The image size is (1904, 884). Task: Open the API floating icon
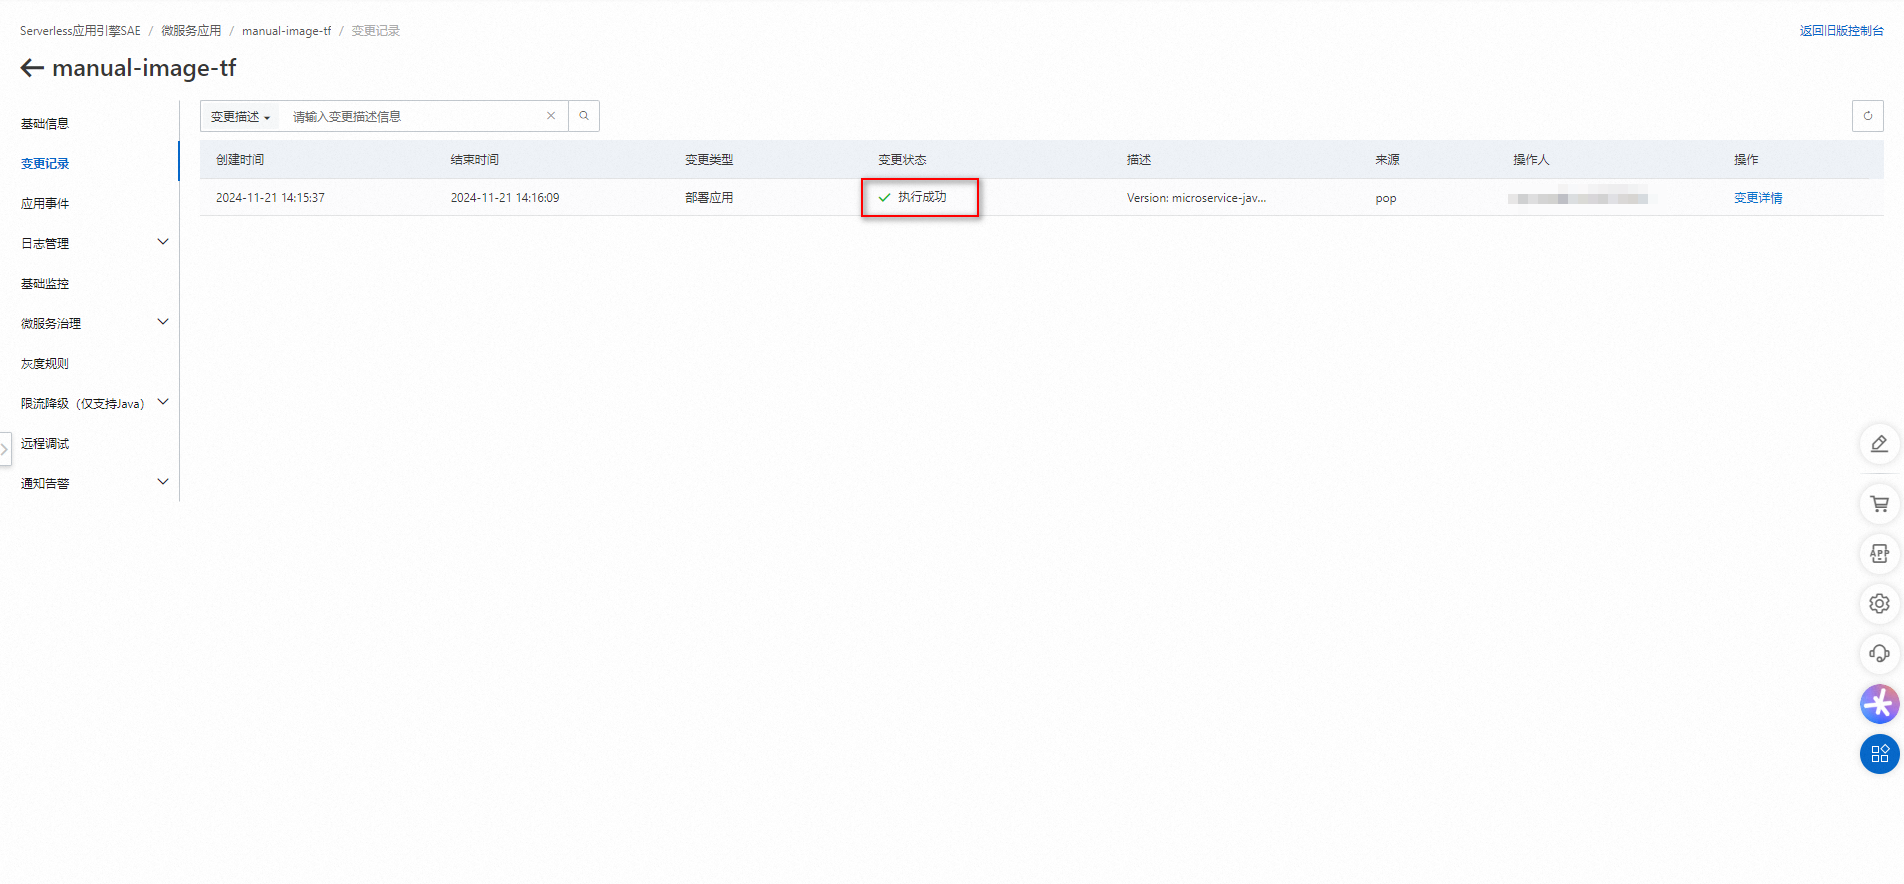1879,554
